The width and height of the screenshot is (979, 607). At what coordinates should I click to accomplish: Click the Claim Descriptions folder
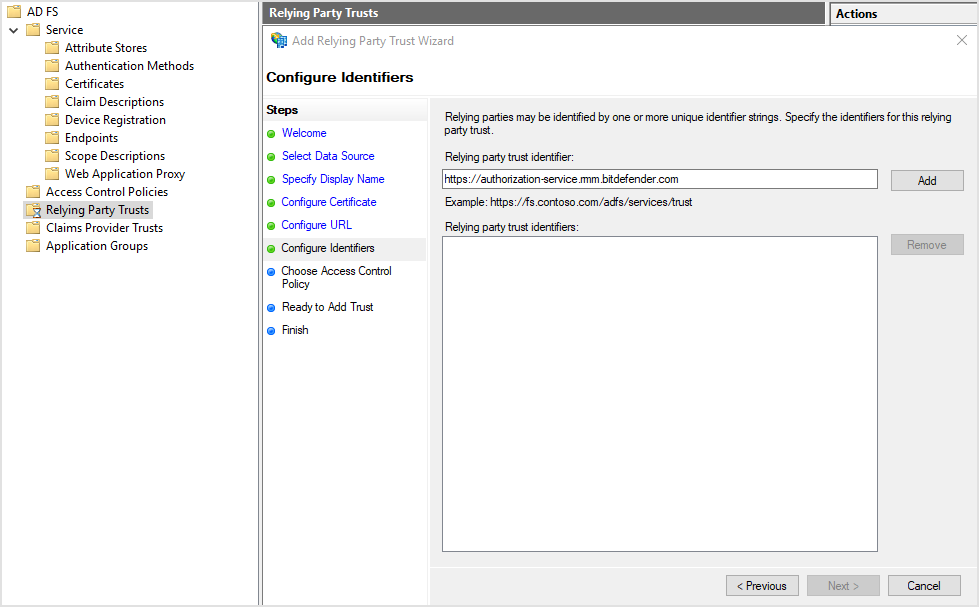coord(112,101)
